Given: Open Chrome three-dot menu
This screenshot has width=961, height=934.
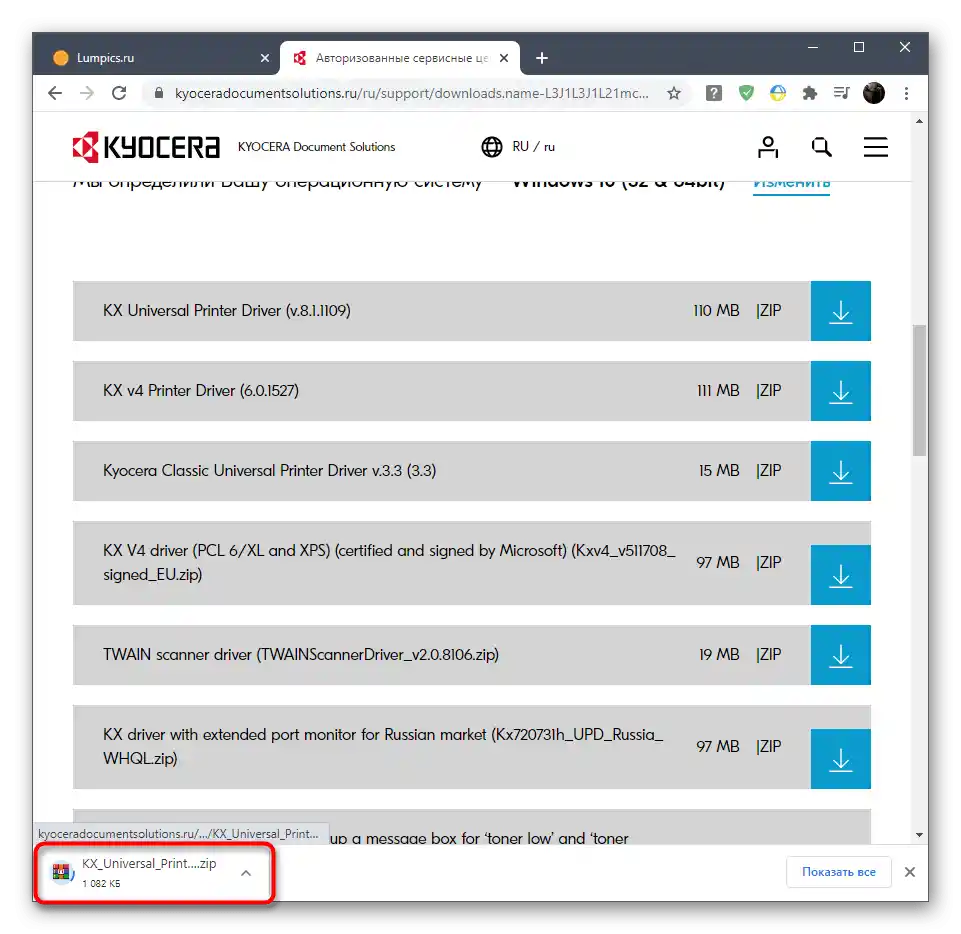Looking at the screenshot, I should (906, 93).
